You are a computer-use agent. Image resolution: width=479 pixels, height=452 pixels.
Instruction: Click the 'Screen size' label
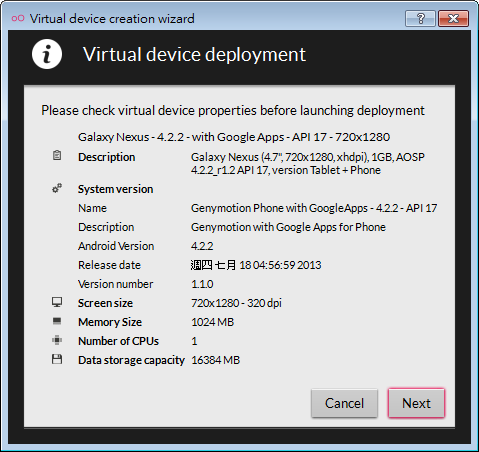(x=105, y=303)
